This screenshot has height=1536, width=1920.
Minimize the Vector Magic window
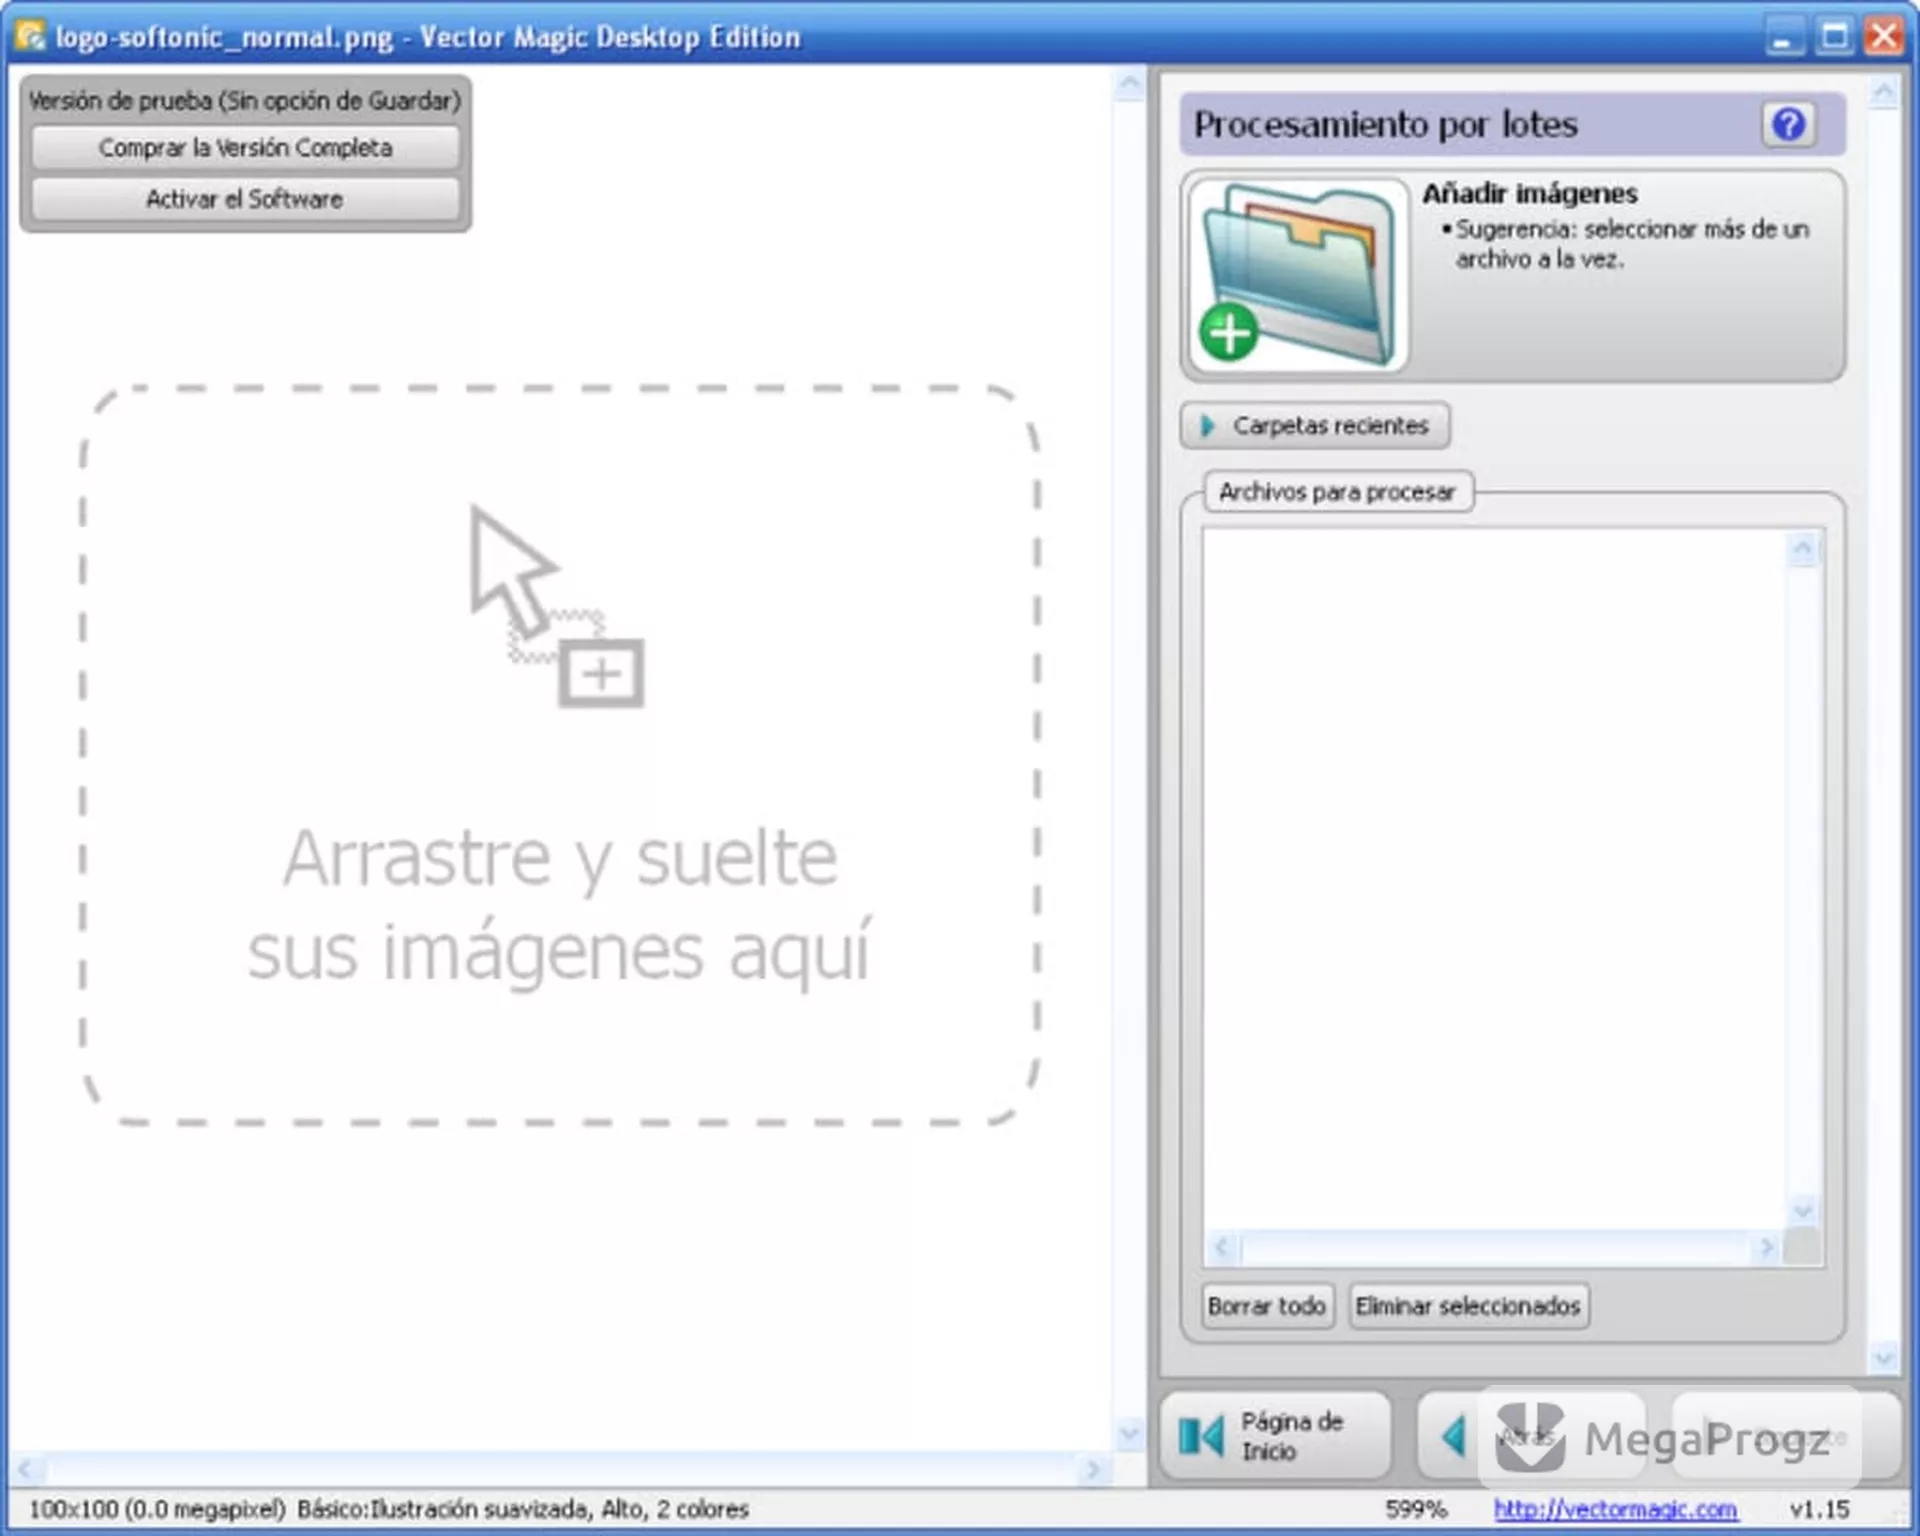1784,37
